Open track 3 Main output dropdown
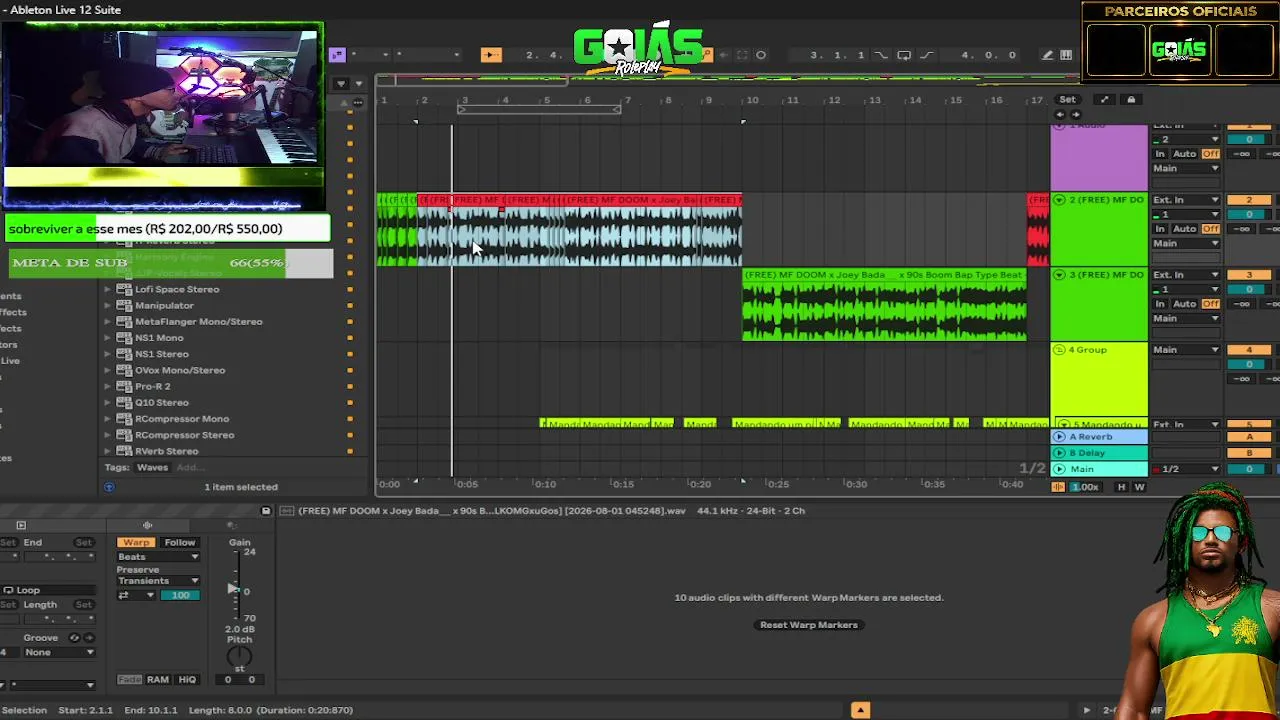This screenshot has width=1280, height=720. pos(1186,318)
